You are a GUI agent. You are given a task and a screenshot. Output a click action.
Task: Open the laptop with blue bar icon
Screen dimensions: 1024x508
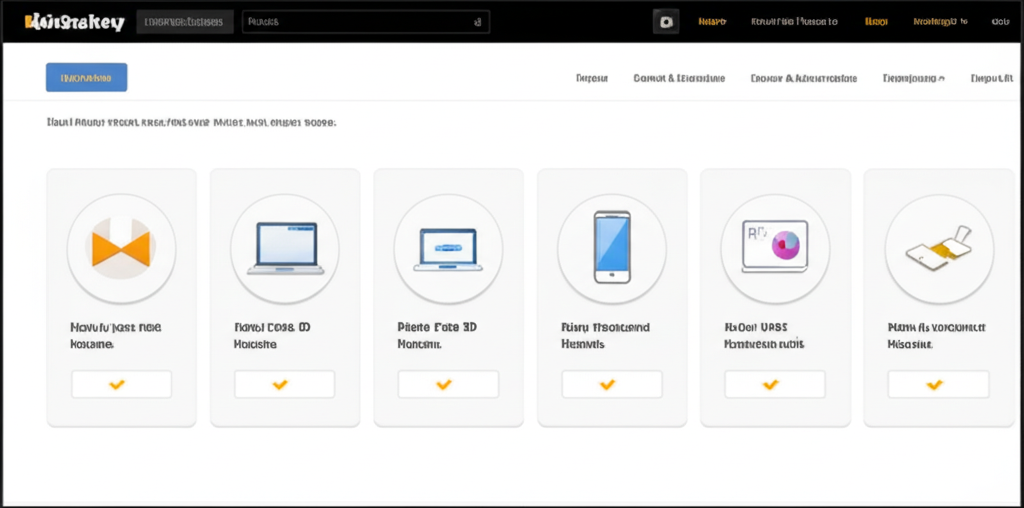coord(448,249)
